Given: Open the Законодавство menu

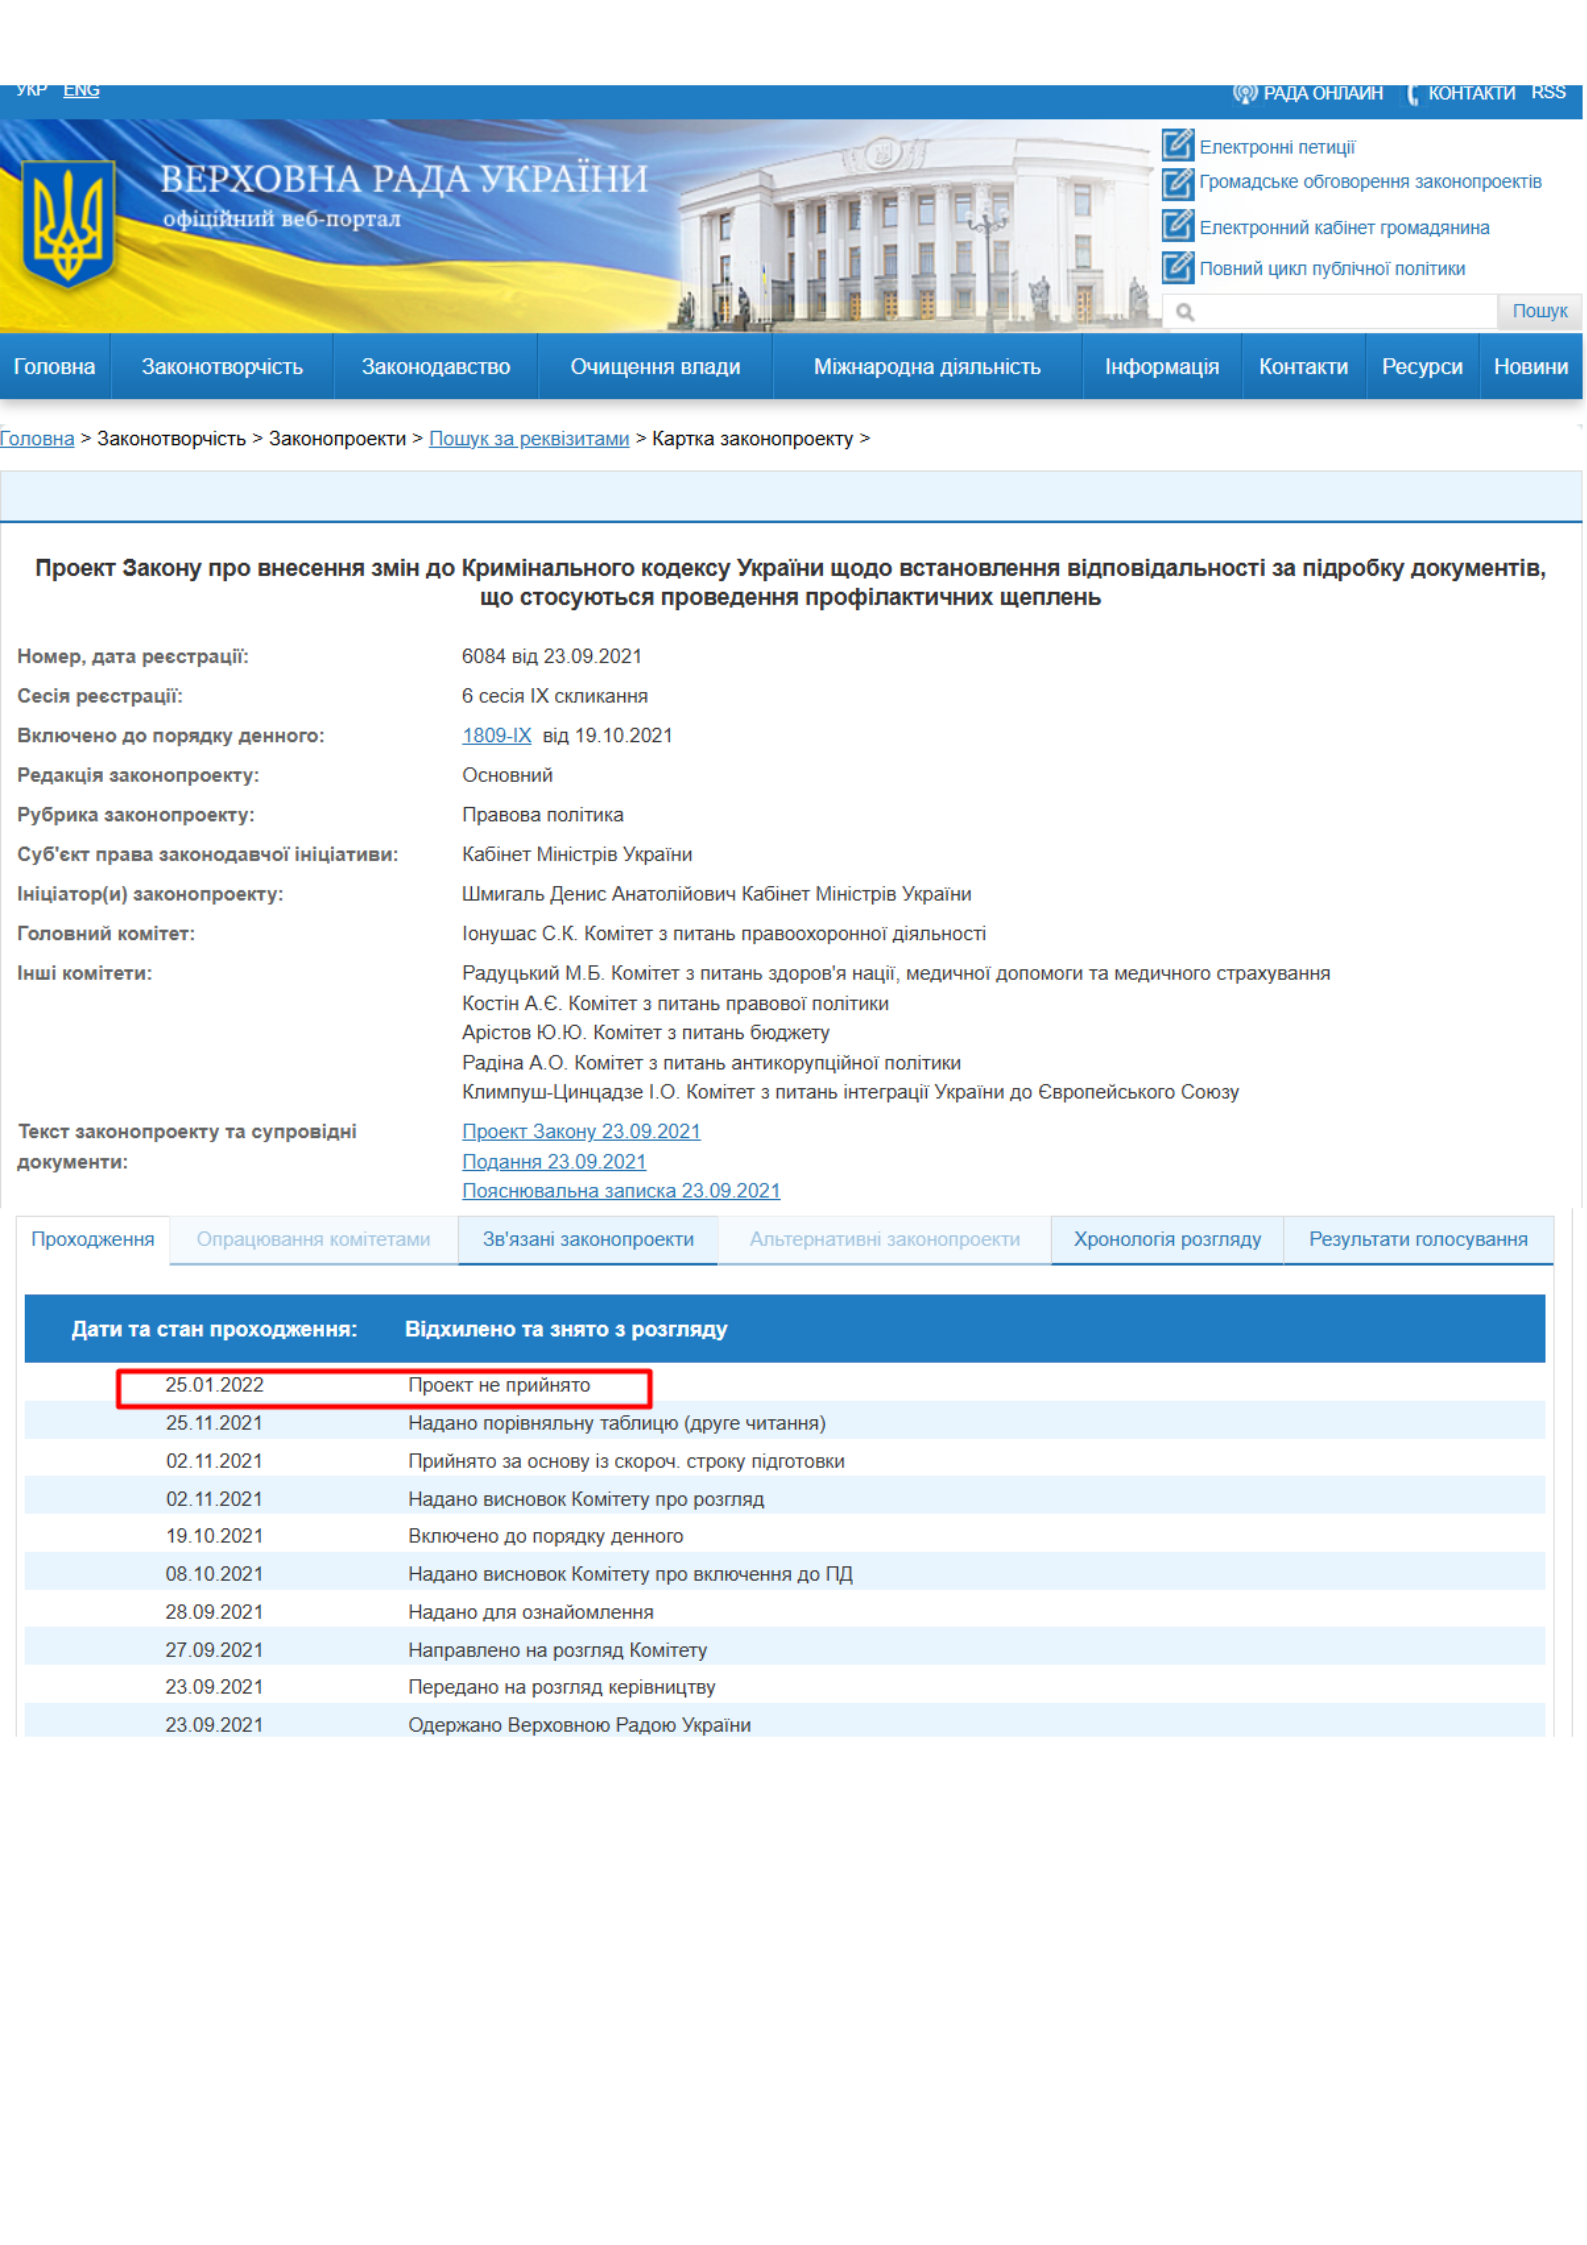Looking at the screenshot, I should click(436, 367).
